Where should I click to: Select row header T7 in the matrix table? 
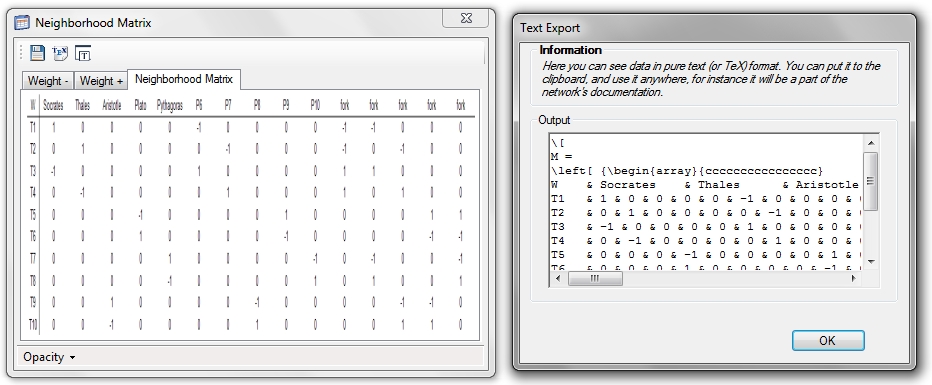pos(33,258)
